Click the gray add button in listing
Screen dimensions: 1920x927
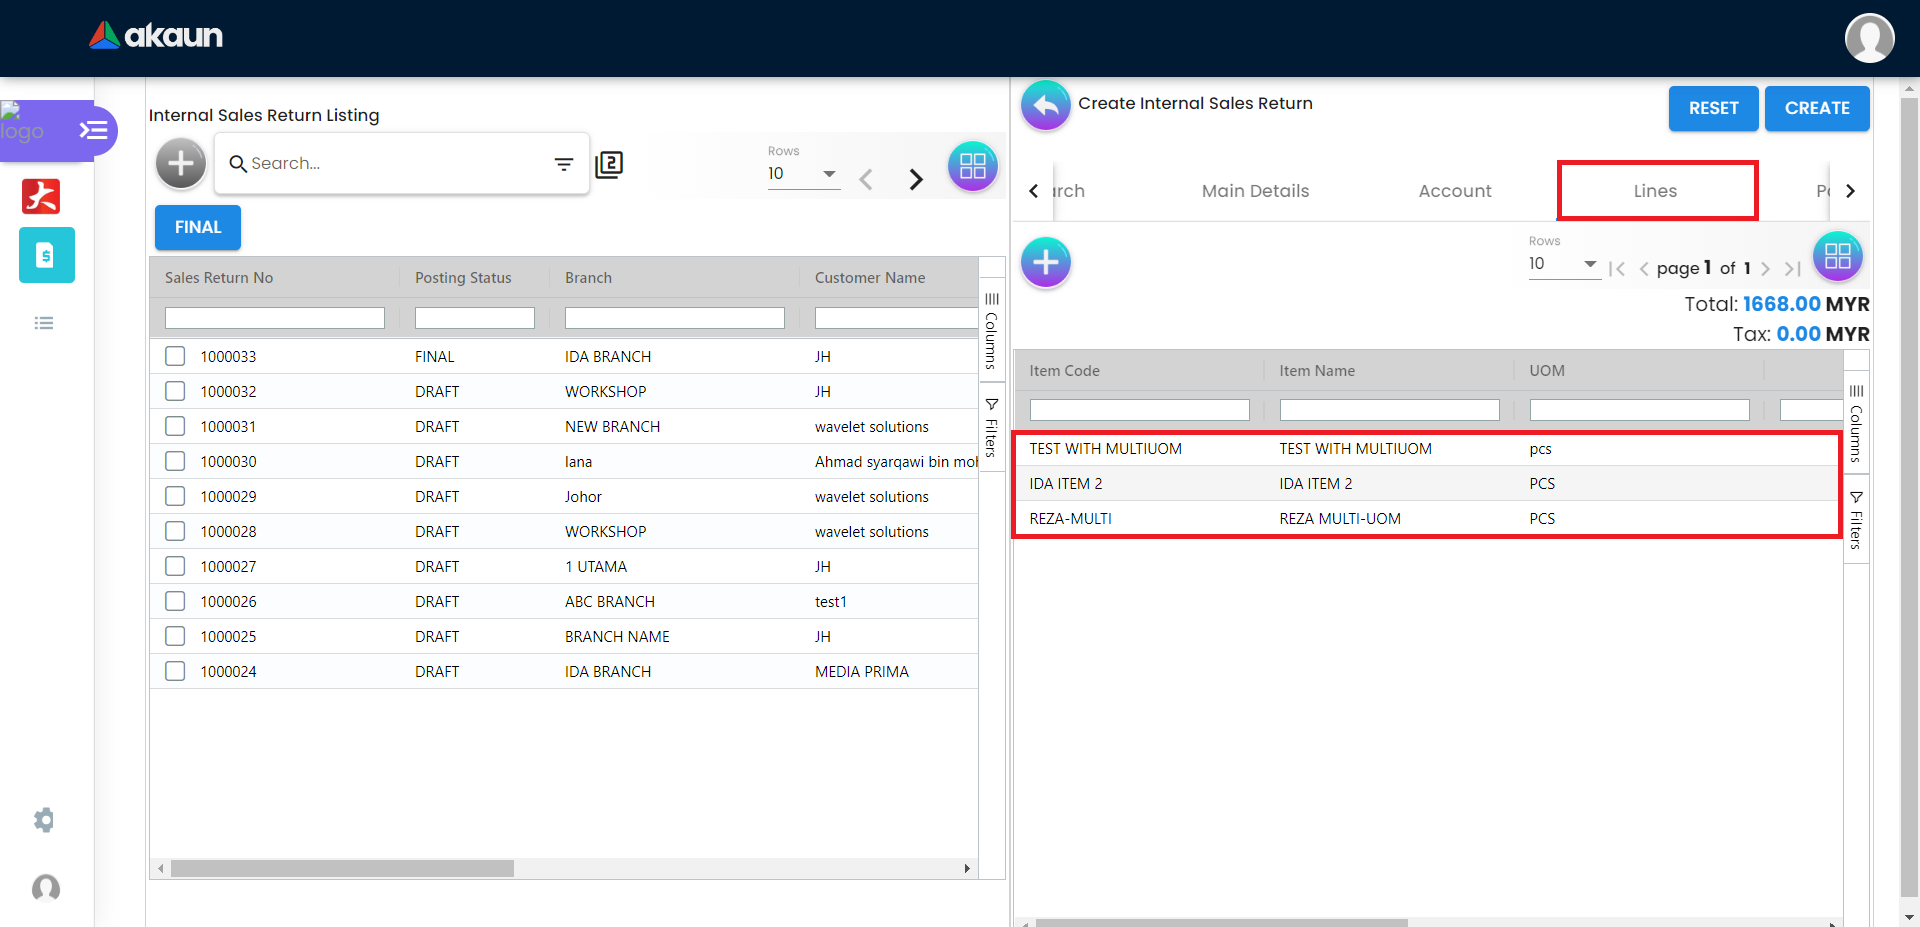[181, 163]
